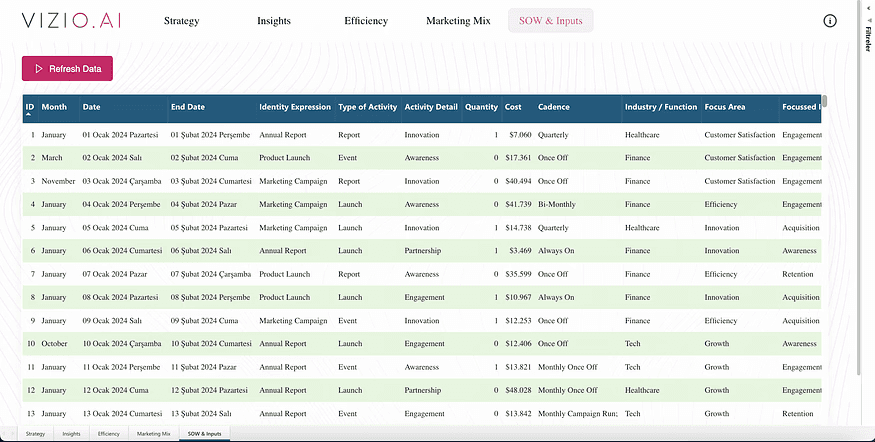Click the ID column sort arrow
This screenshot has height=442, width=875.
28,114
